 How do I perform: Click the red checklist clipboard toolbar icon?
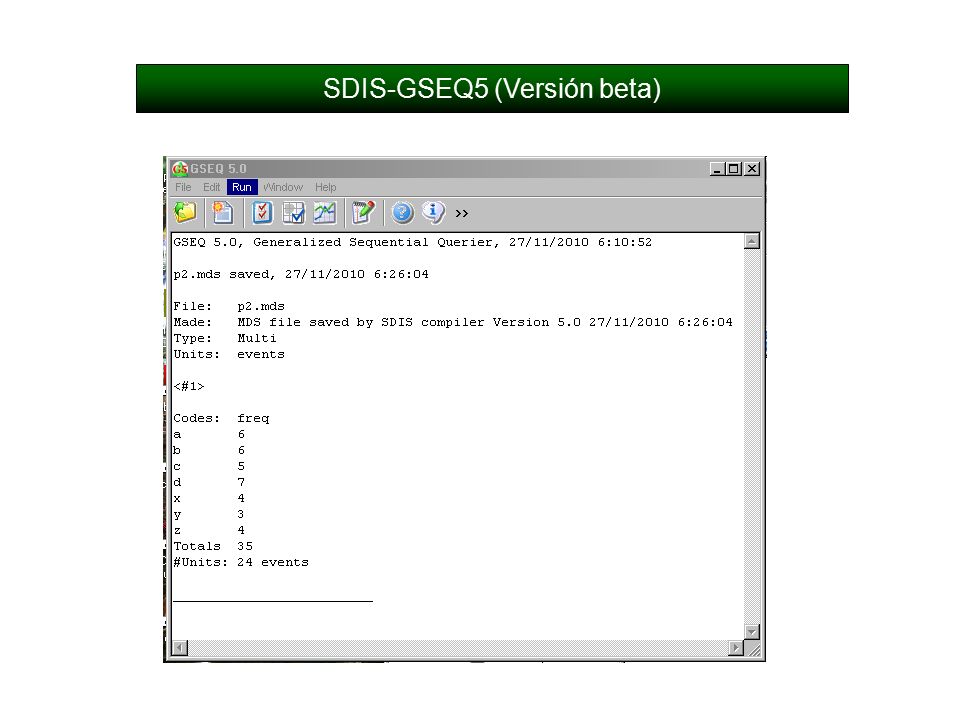262,212
